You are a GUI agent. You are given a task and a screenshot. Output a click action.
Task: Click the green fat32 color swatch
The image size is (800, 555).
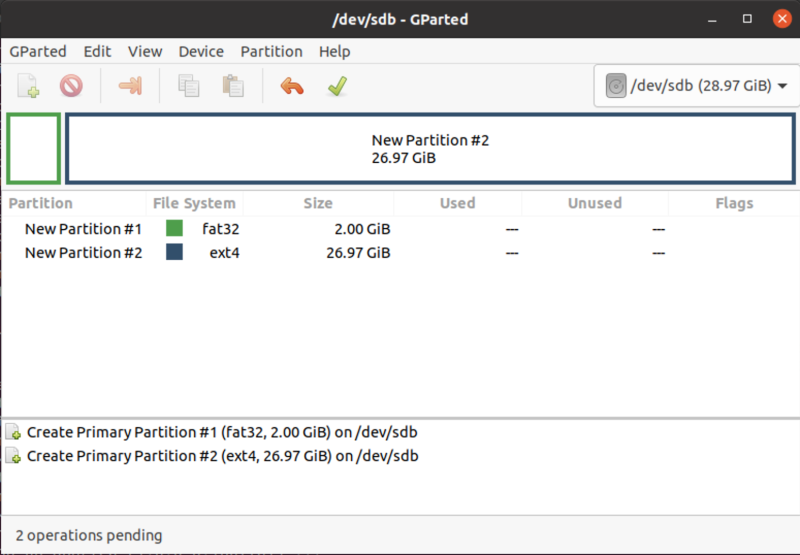click(x=174, y=228)
